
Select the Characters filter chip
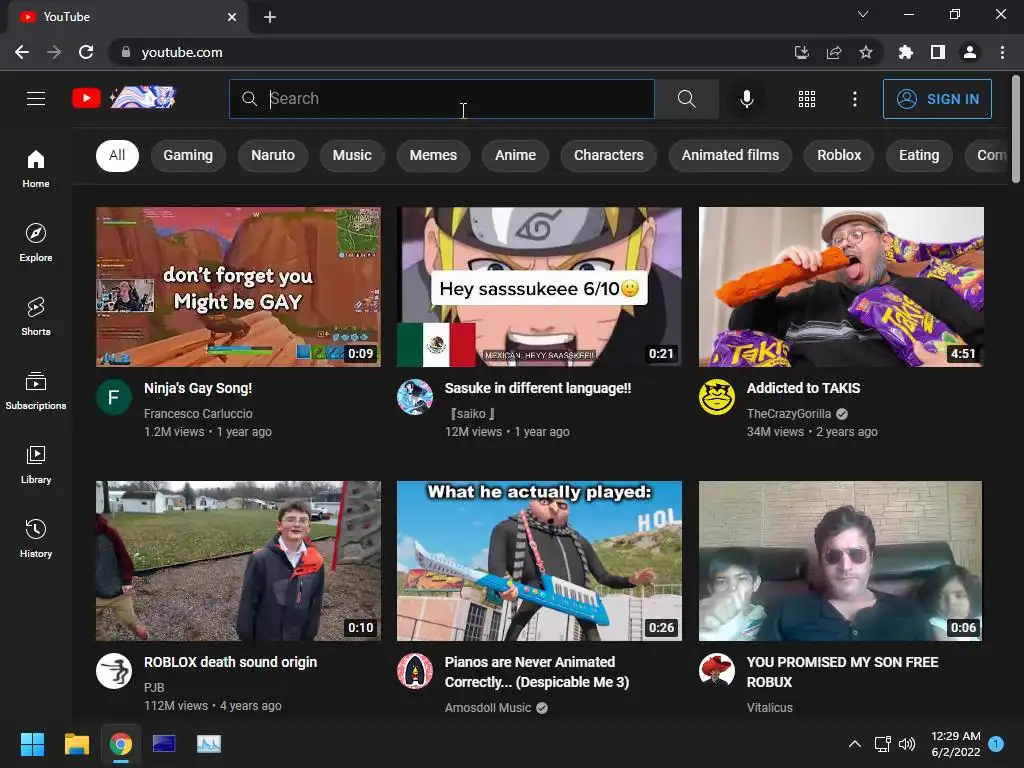point(609,155)
